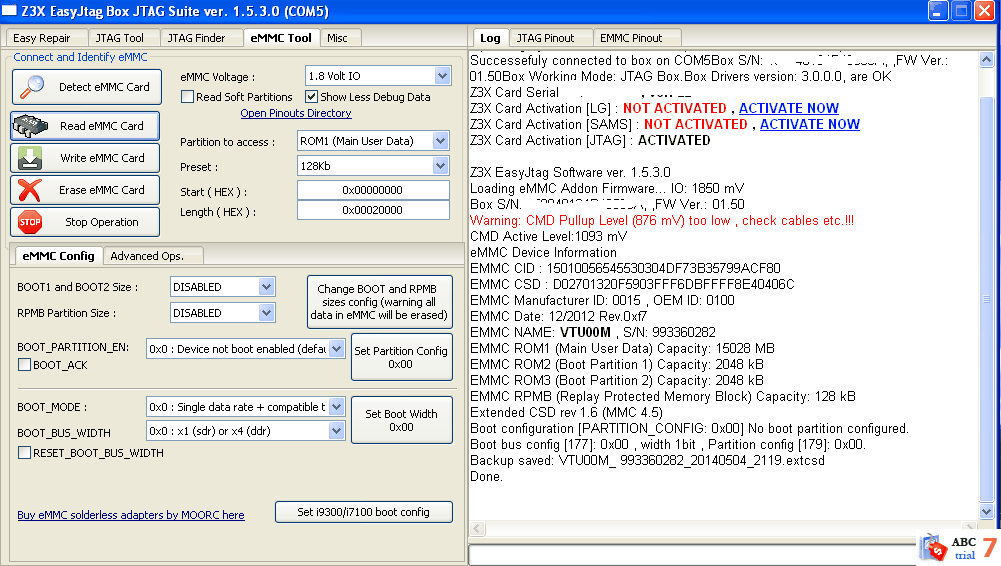Click the application icon in title bar
Viewport: 1001px width, 566px height.
[x=10, y=11]
